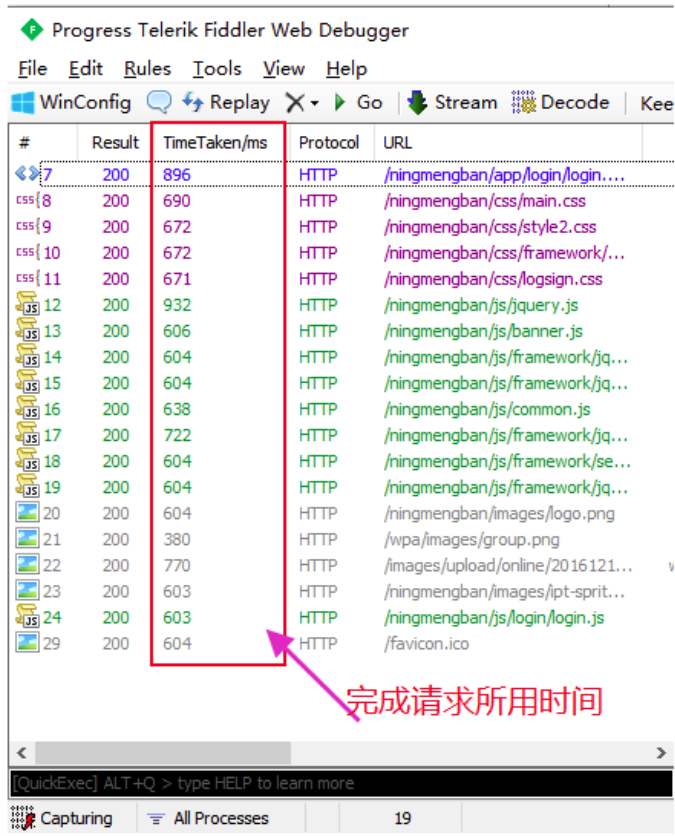The width and height of the screenshot is (675, 836).
Task: Click JS script icon of session 18
Action: [x=27, y=460]
